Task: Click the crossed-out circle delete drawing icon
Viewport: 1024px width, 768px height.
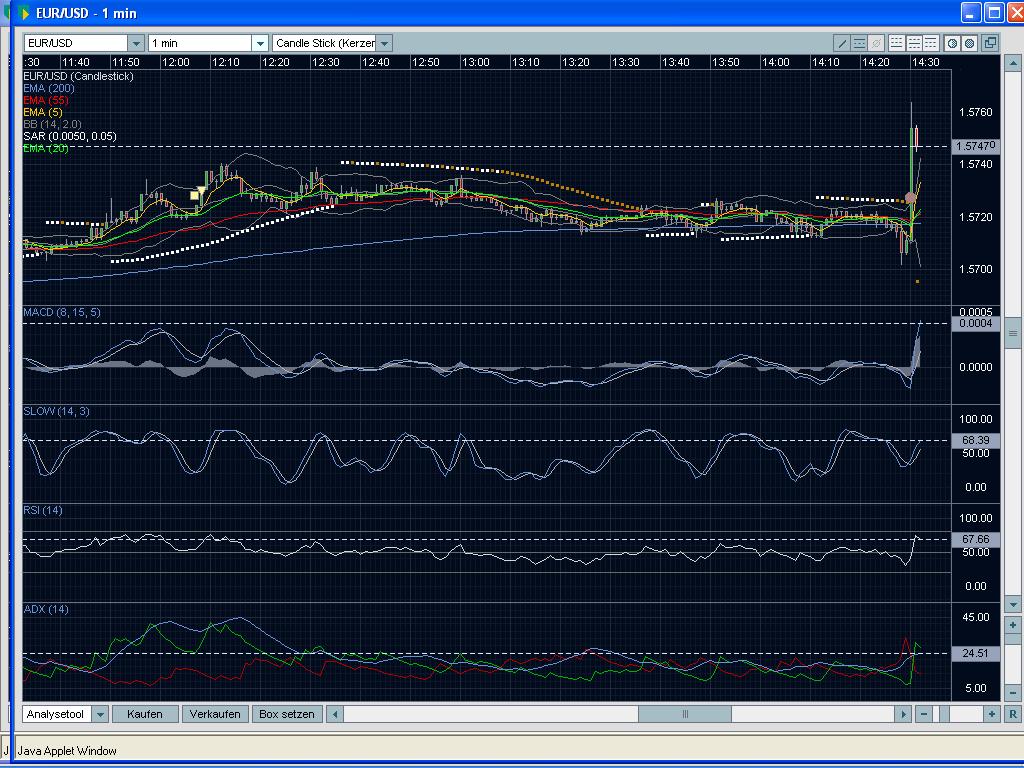Action: pyautogui.click(x=877, y=43)
